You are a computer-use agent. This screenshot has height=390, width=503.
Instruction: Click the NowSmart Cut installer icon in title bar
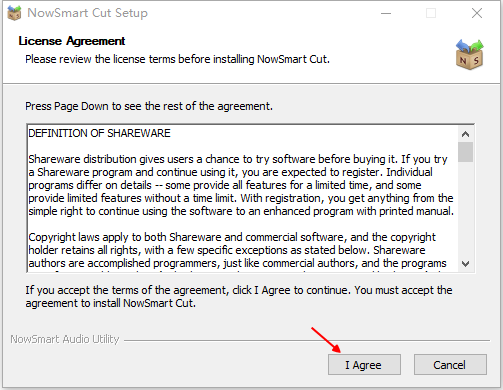click(14, 13)
